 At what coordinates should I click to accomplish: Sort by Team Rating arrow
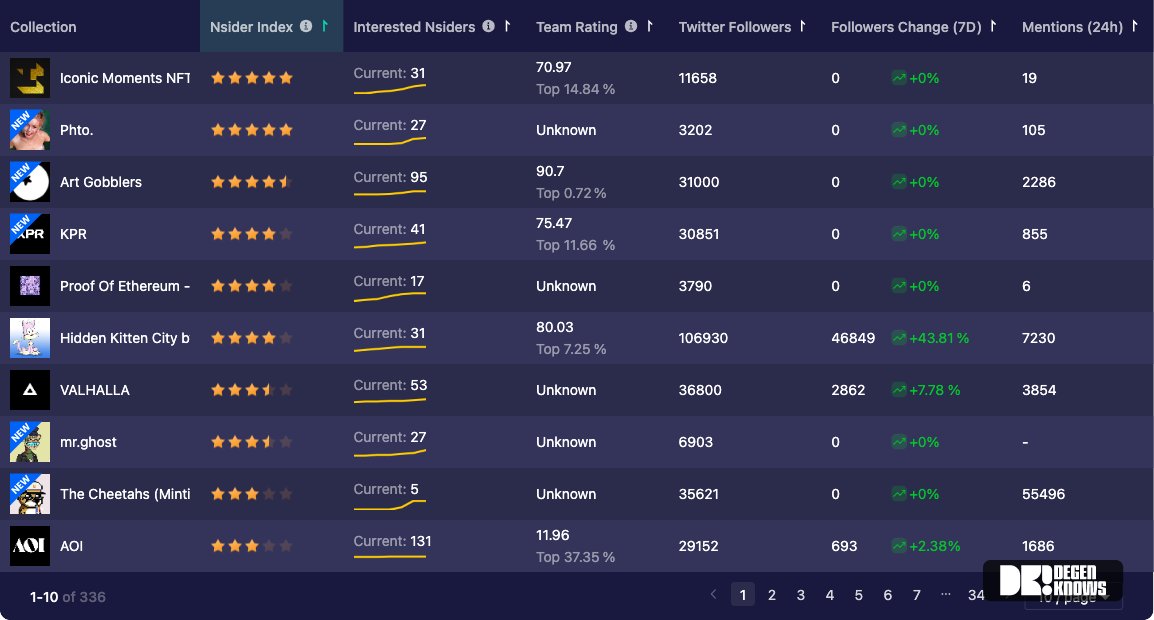pos(649,26)
